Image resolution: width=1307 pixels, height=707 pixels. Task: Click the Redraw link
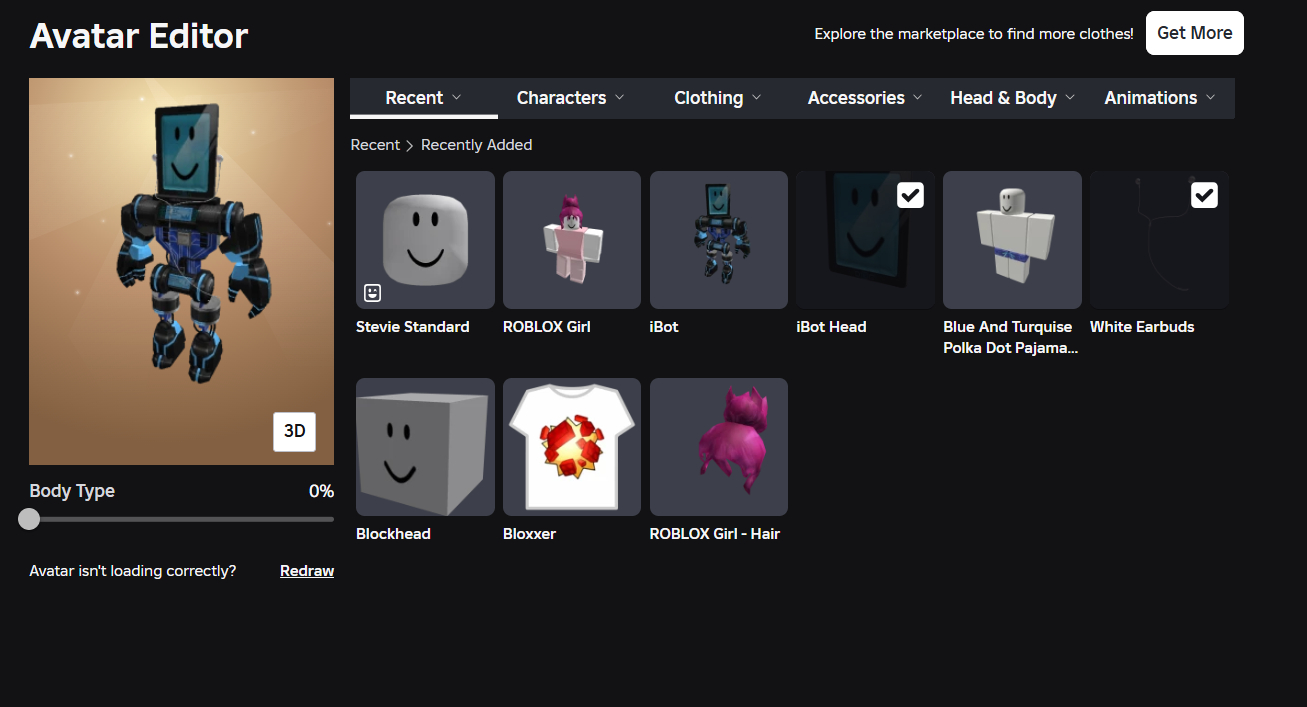pyautogui.click(x=307, y=571)
